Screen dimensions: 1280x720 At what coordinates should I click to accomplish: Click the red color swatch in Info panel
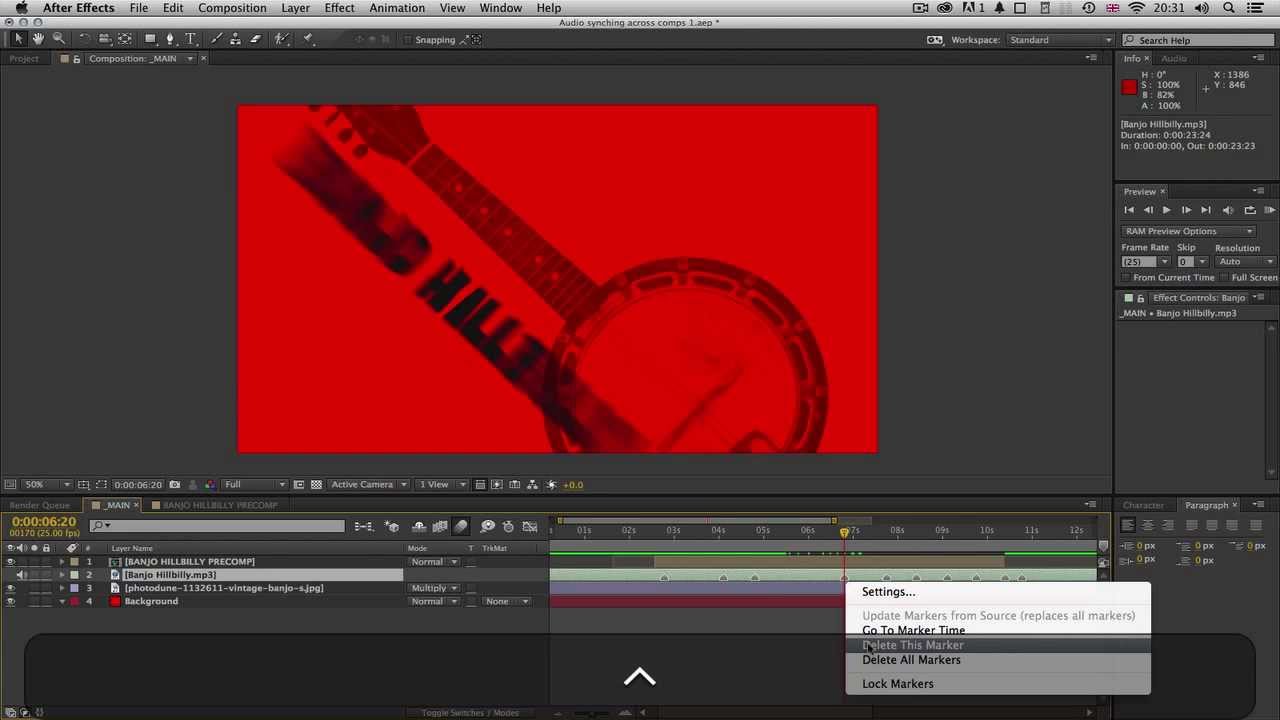pos(1129,87)
